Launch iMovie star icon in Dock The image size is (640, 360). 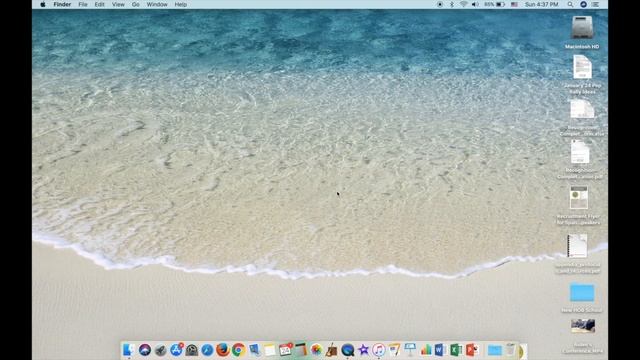tap(363, 350)
